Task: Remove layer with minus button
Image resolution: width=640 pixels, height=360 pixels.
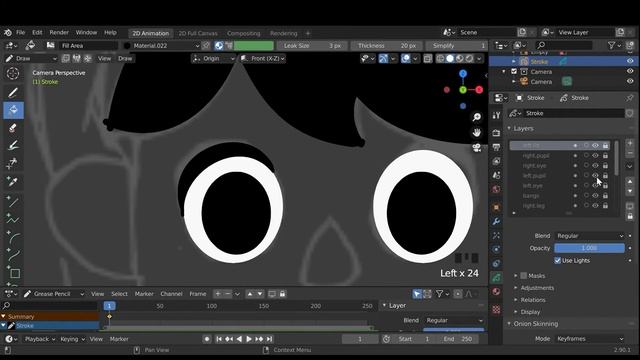Action: click(630, 153)
